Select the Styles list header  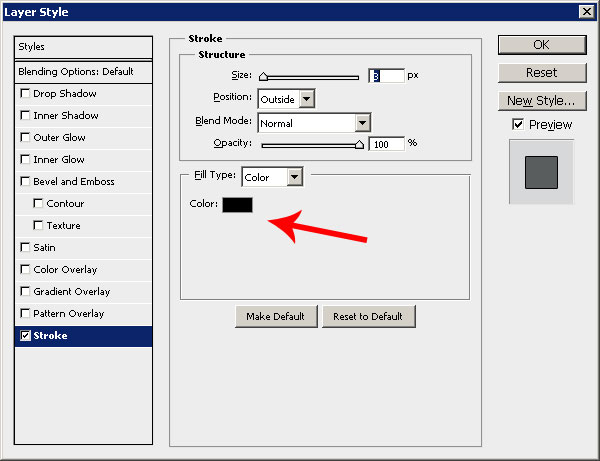pyautogui.click(x=84, y=47)
